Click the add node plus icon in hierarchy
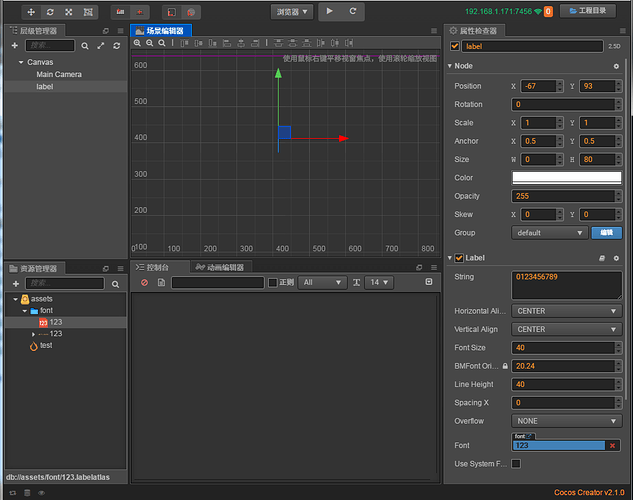The width and height of the screenshot is (633, 500). [x=16, y=46]
